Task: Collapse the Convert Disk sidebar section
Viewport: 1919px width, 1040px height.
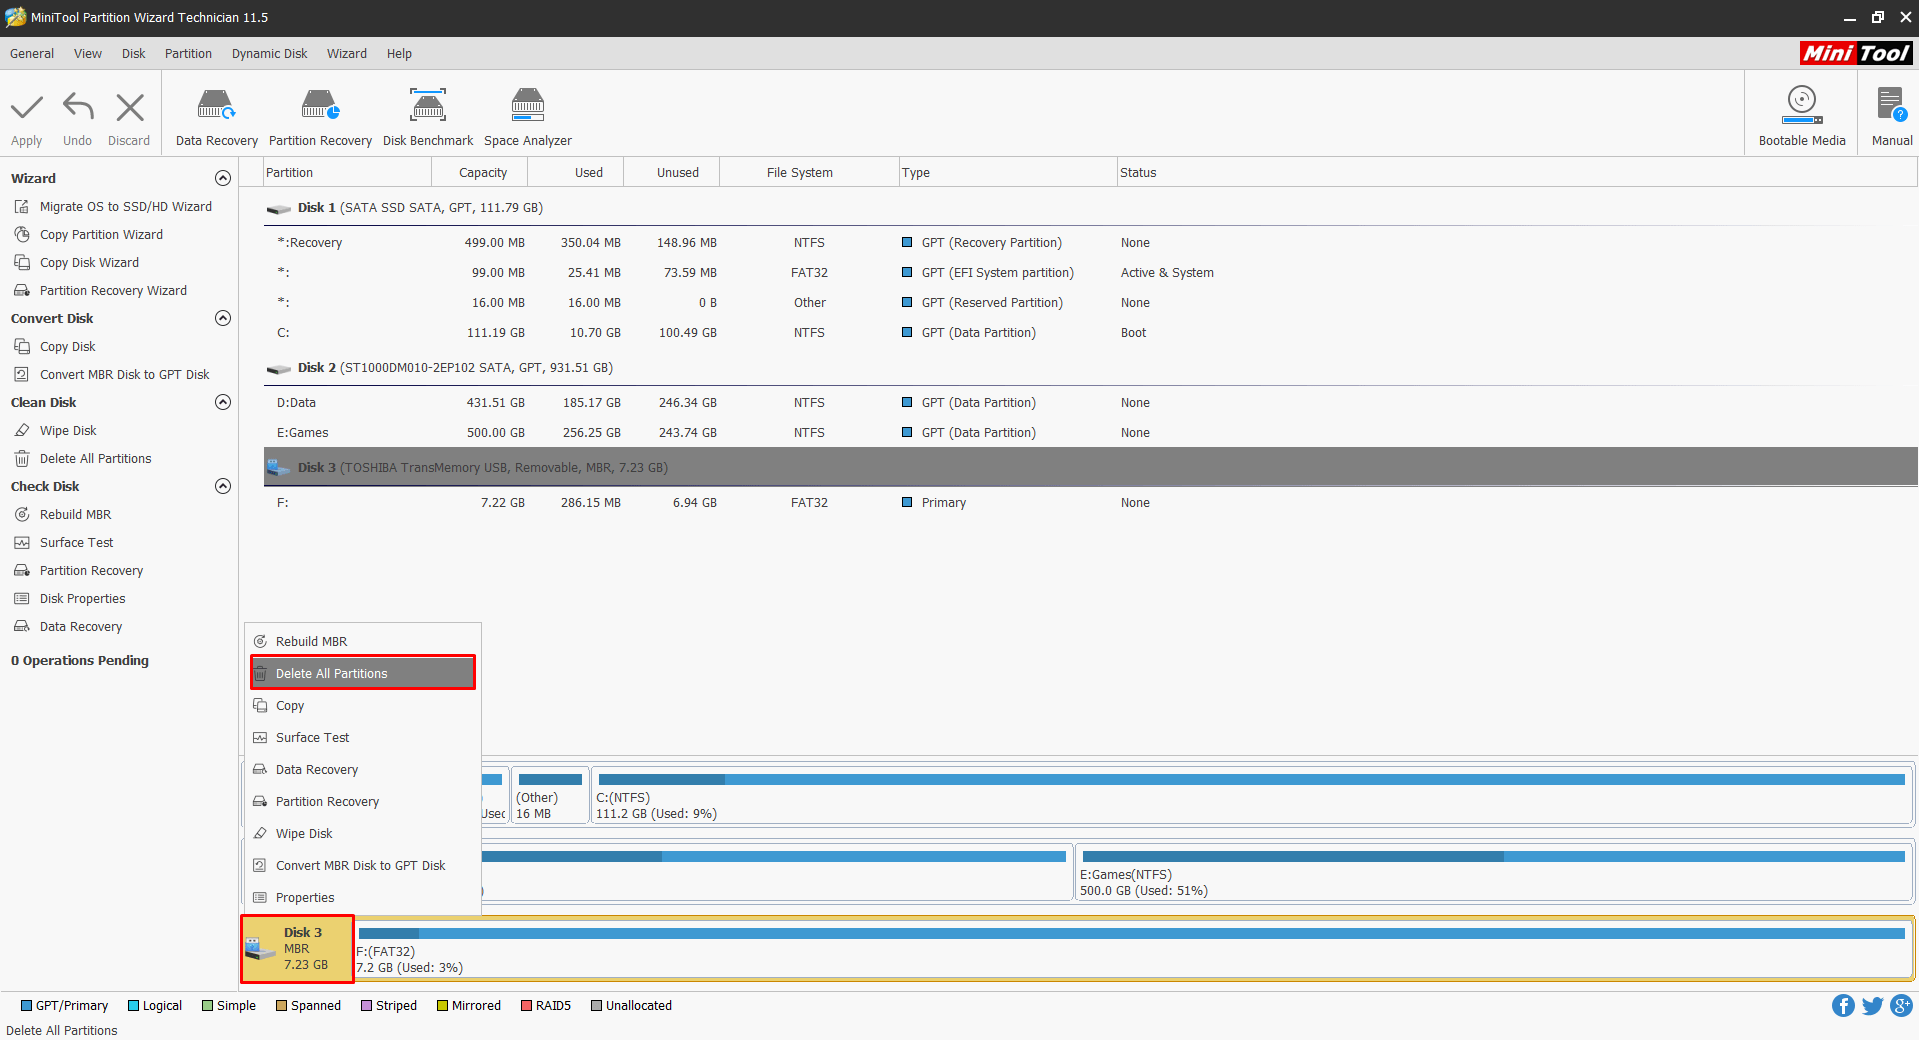Action: pos(223,318)
